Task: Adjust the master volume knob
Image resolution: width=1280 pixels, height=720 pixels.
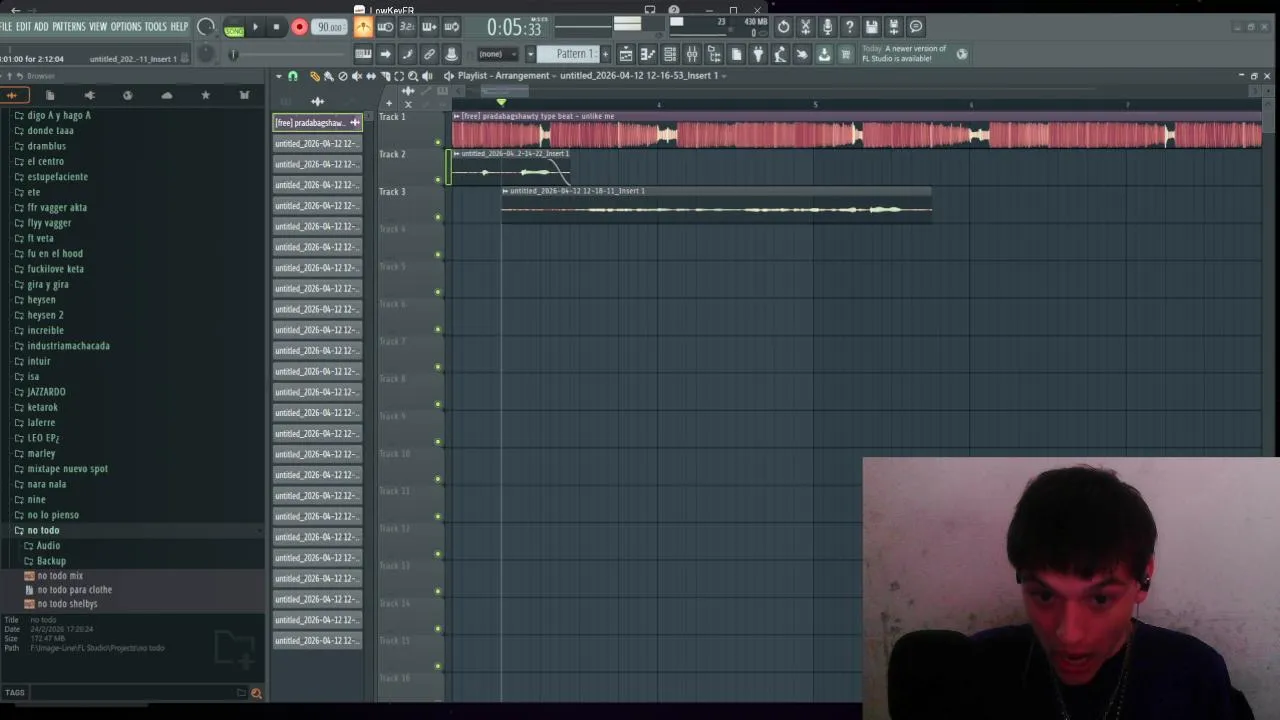Action: click(x=205, y=27)
